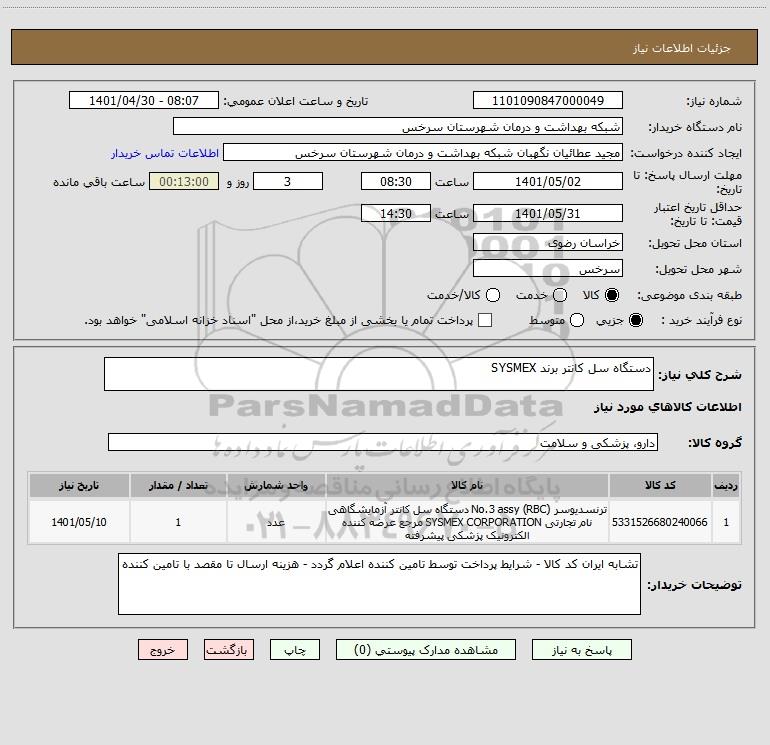Select the کالا/خدمت radio button
770x745 pixels.
(493, 295)
